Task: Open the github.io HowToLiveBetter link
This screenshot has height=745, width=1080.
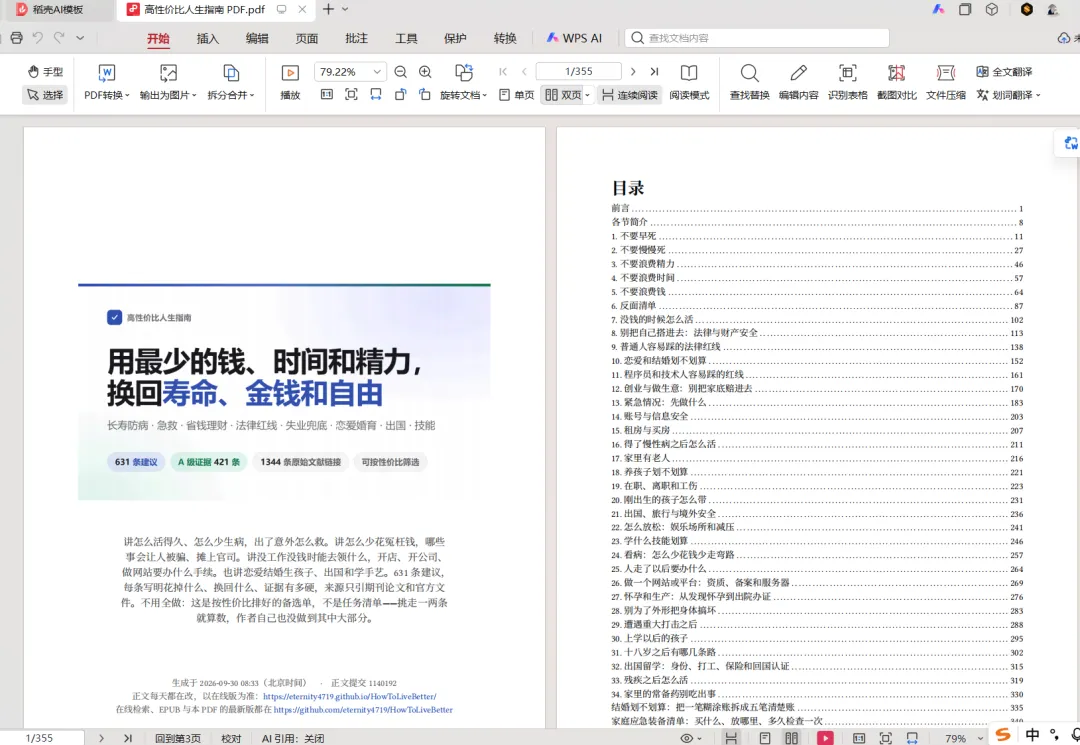Action: (349, 696)
